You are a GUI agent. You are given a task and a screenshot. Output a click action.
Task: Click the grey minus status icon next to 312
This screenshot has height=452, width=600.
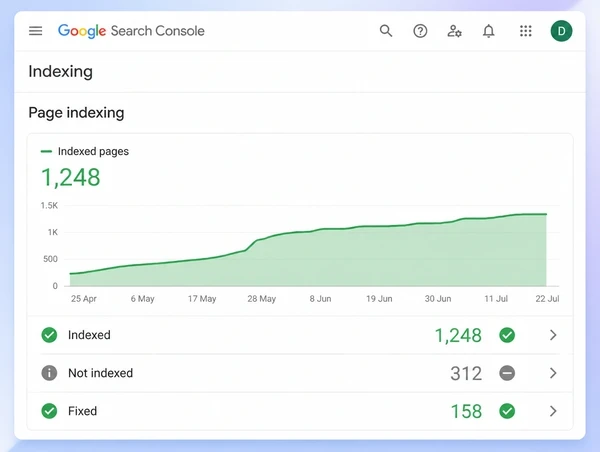click(507, 373)
